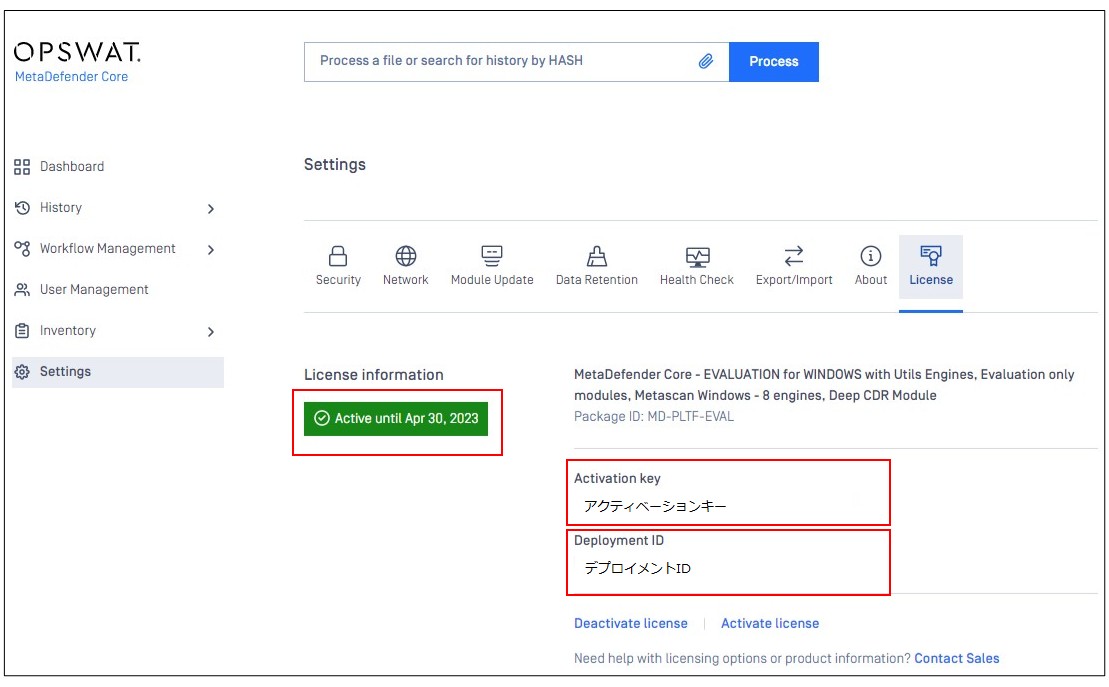Click the Settings gear icon

[x=22, y=372]
